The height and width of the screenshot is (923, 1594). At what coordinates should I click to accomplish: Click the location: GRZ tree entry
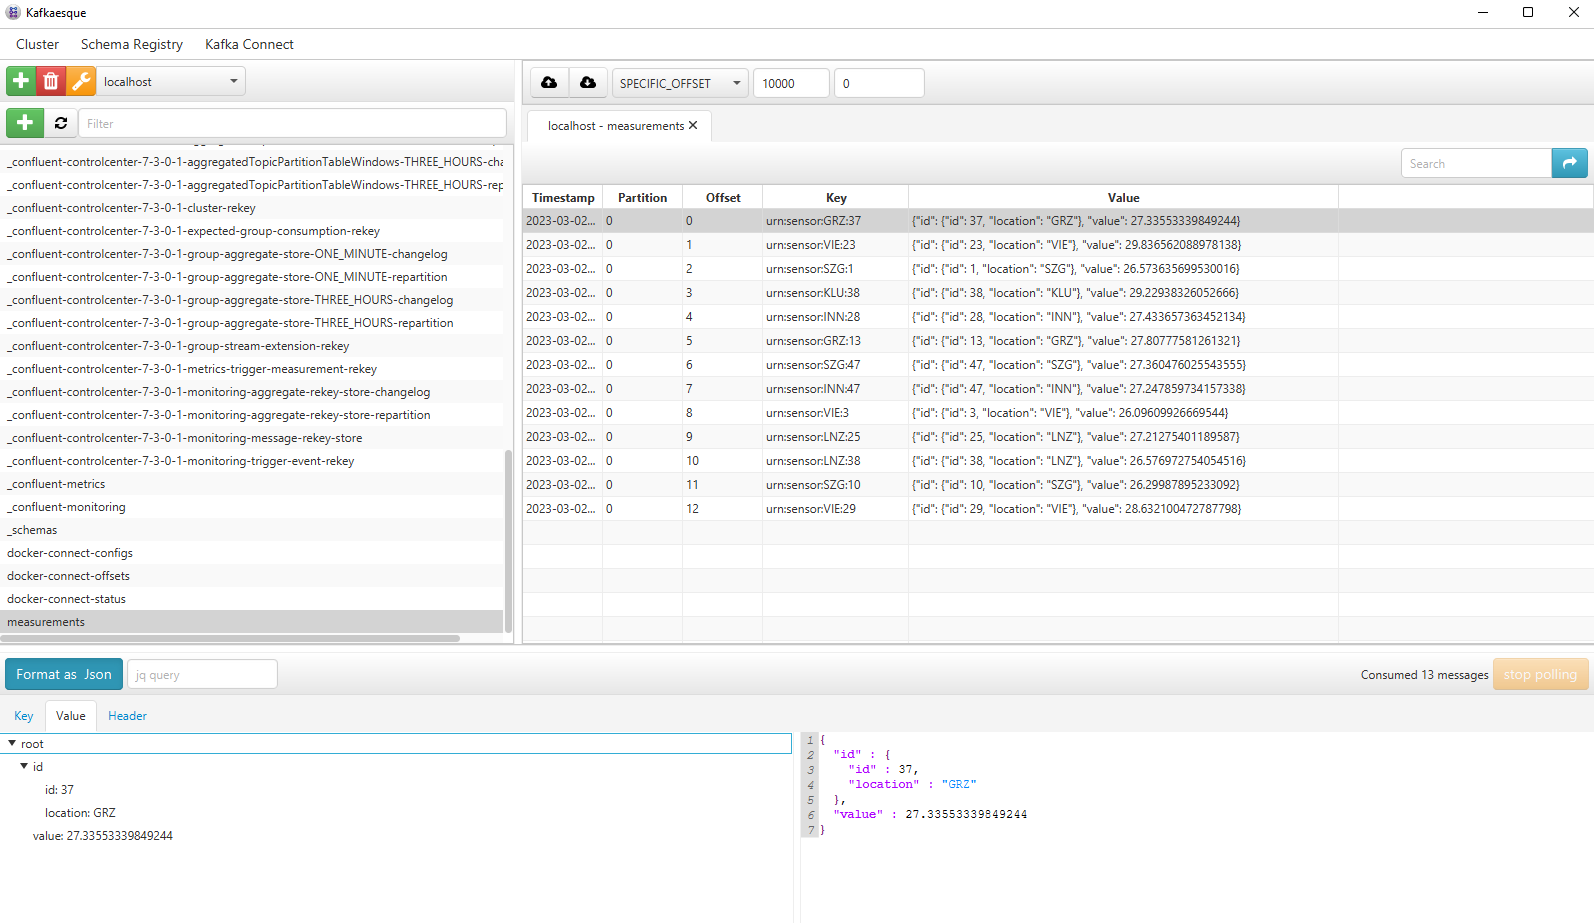coord(80,813)
